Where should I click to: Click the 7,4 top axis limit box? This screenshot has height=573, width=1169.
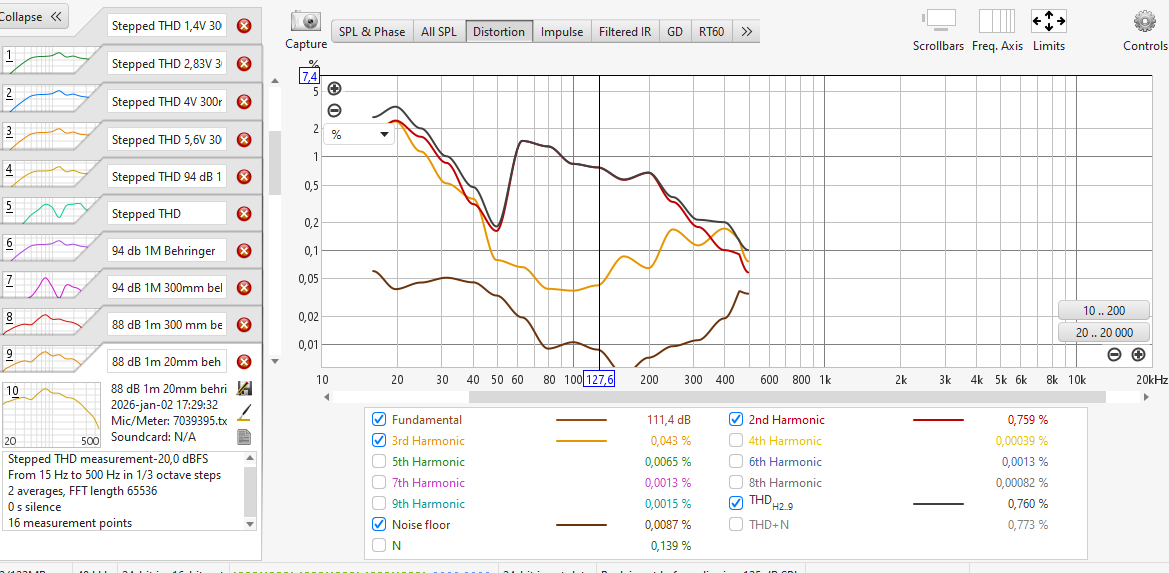pos(309,76)
